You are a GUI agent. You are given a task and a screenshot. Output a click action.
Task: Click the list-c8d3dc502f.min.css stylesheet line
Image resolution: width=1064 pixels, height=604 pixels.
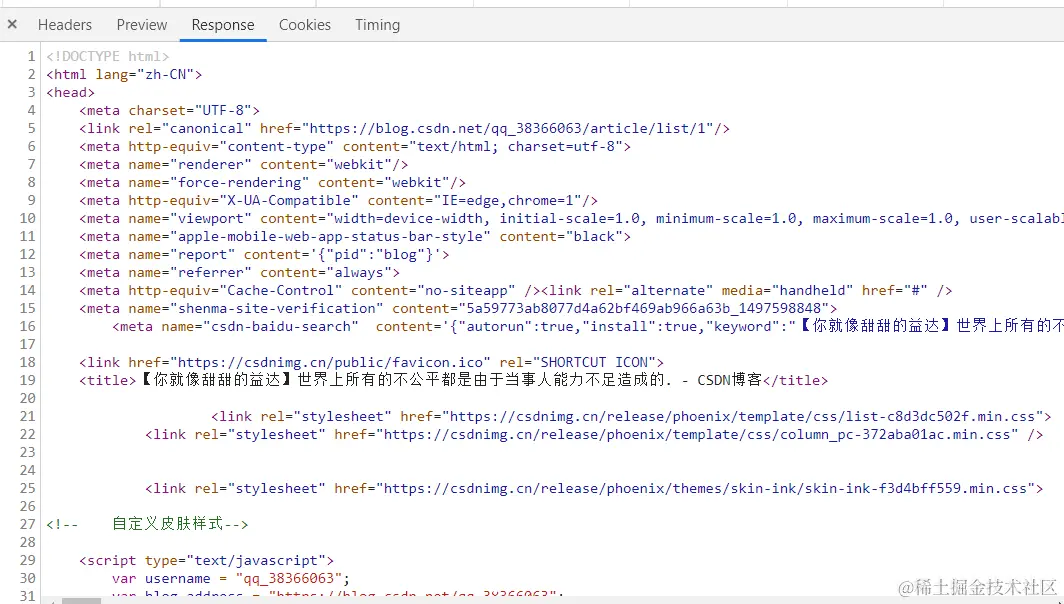631,416
